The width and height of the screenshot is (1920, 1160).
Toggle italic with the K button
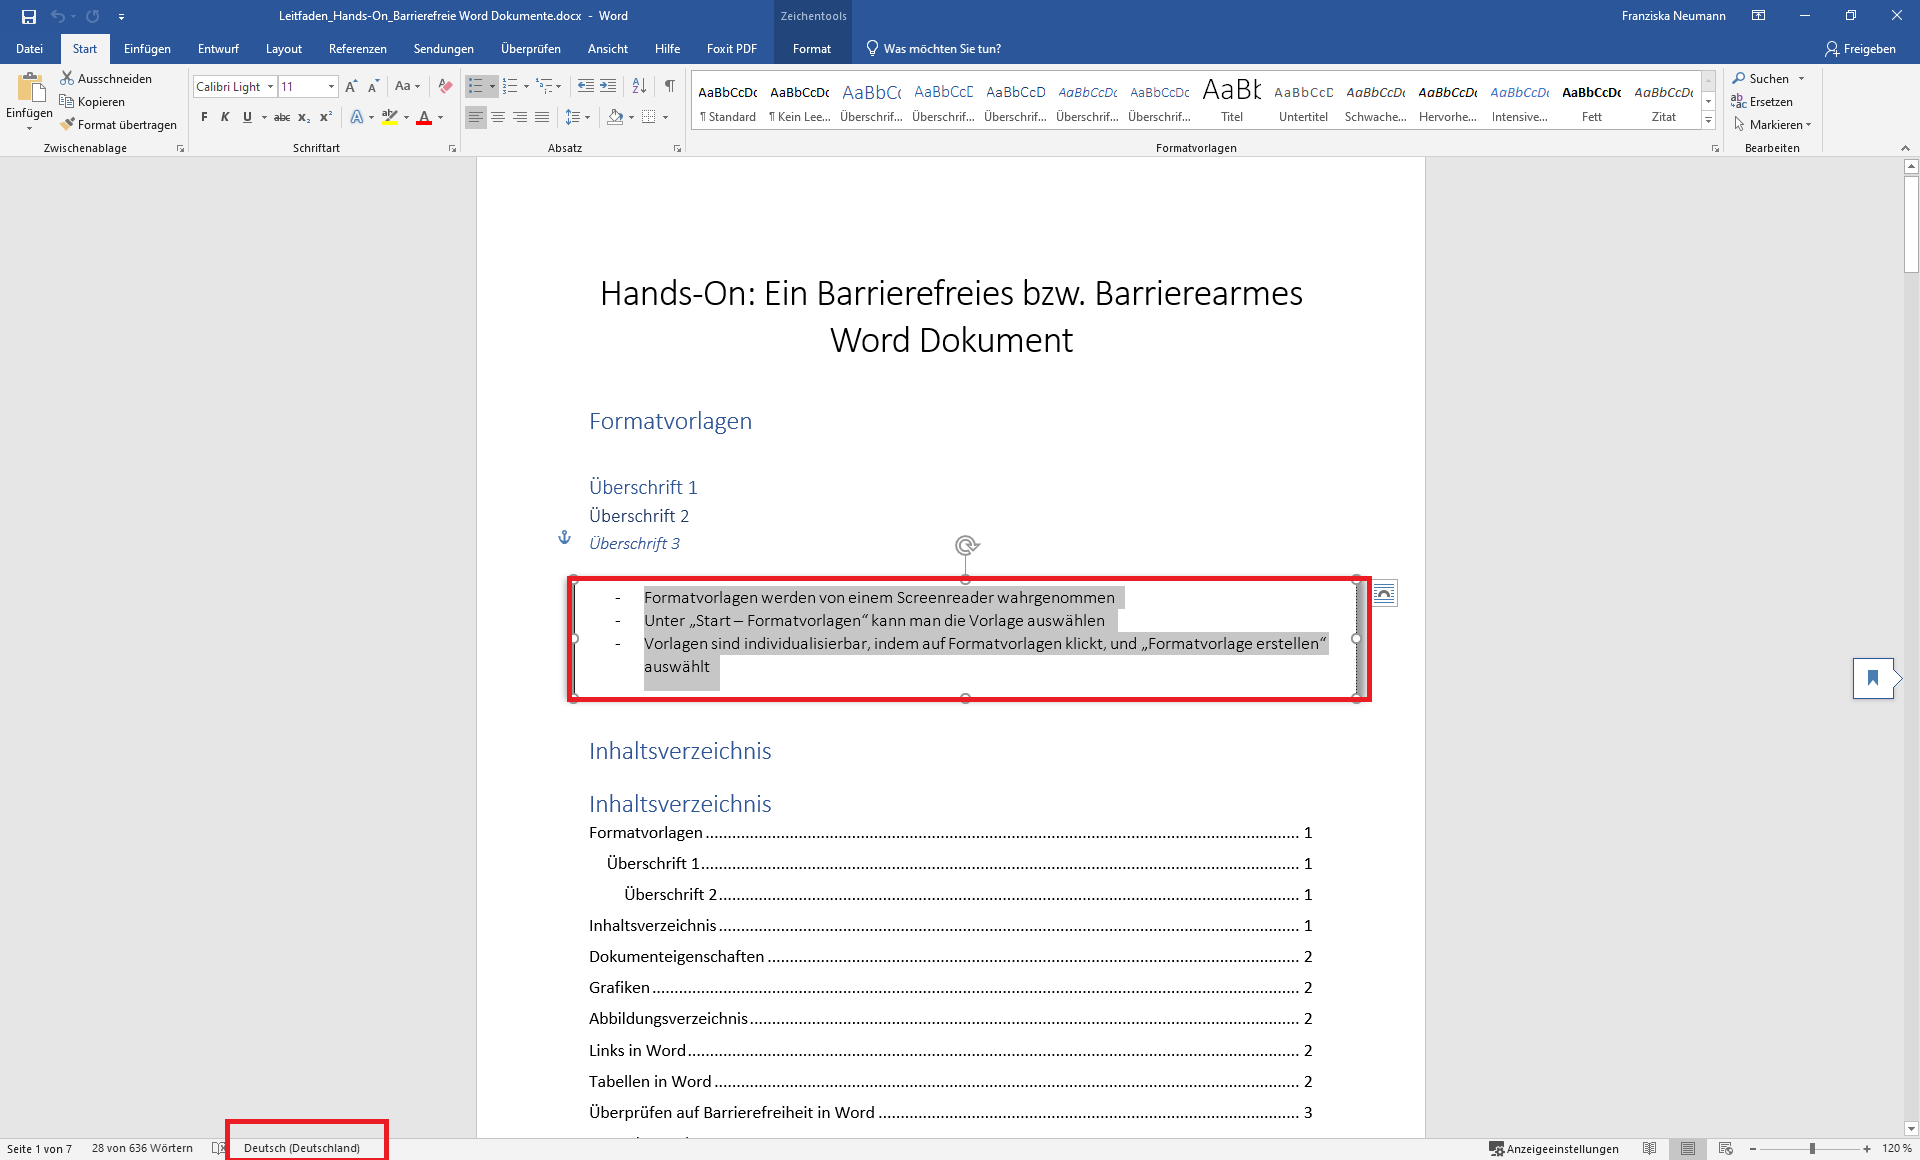click(225, 118)
